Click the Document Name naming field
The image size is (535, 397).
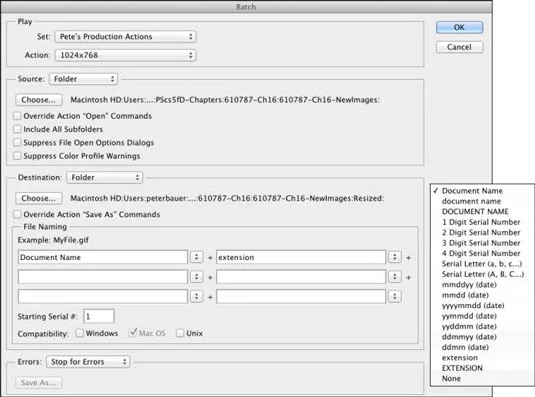click(x=103, y=257)
